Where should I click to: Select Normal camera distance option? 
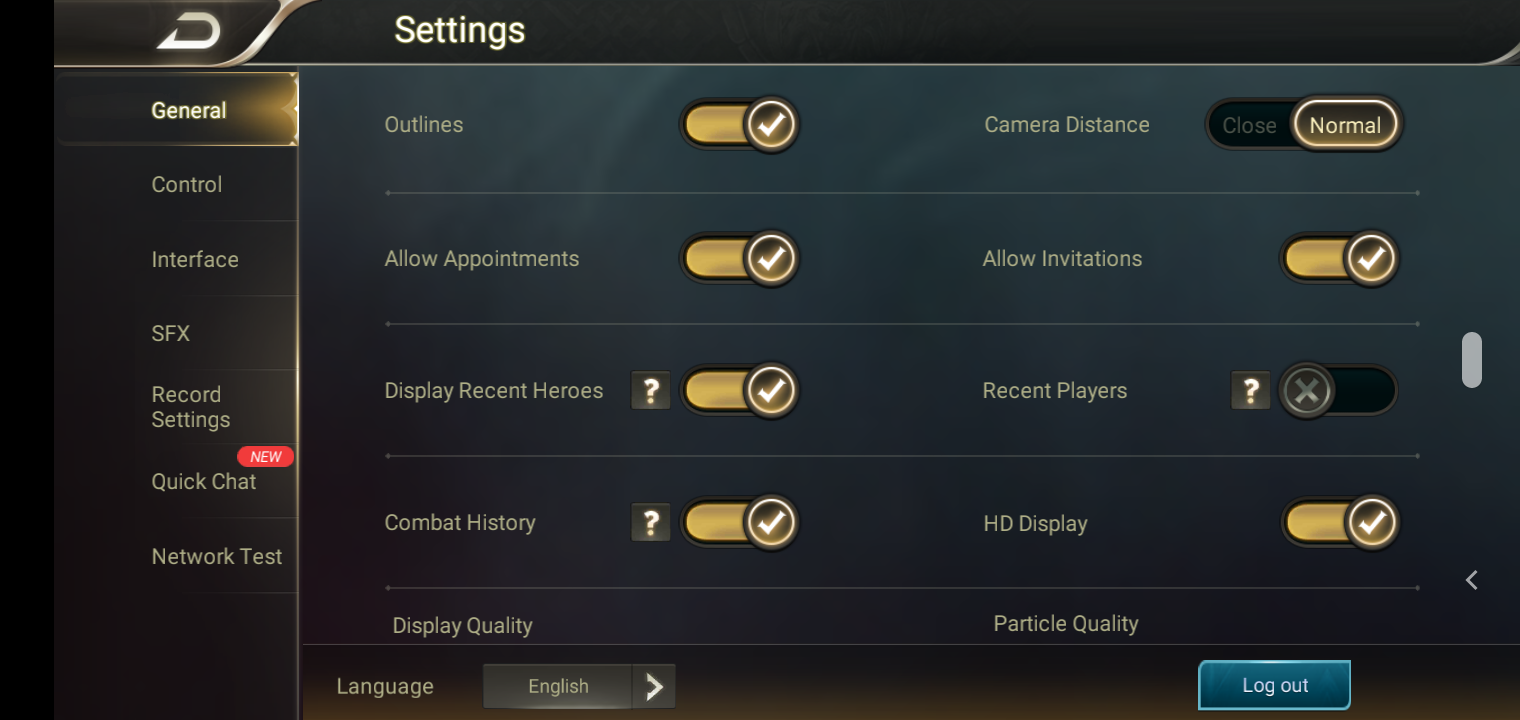[x=1345, y=126]
